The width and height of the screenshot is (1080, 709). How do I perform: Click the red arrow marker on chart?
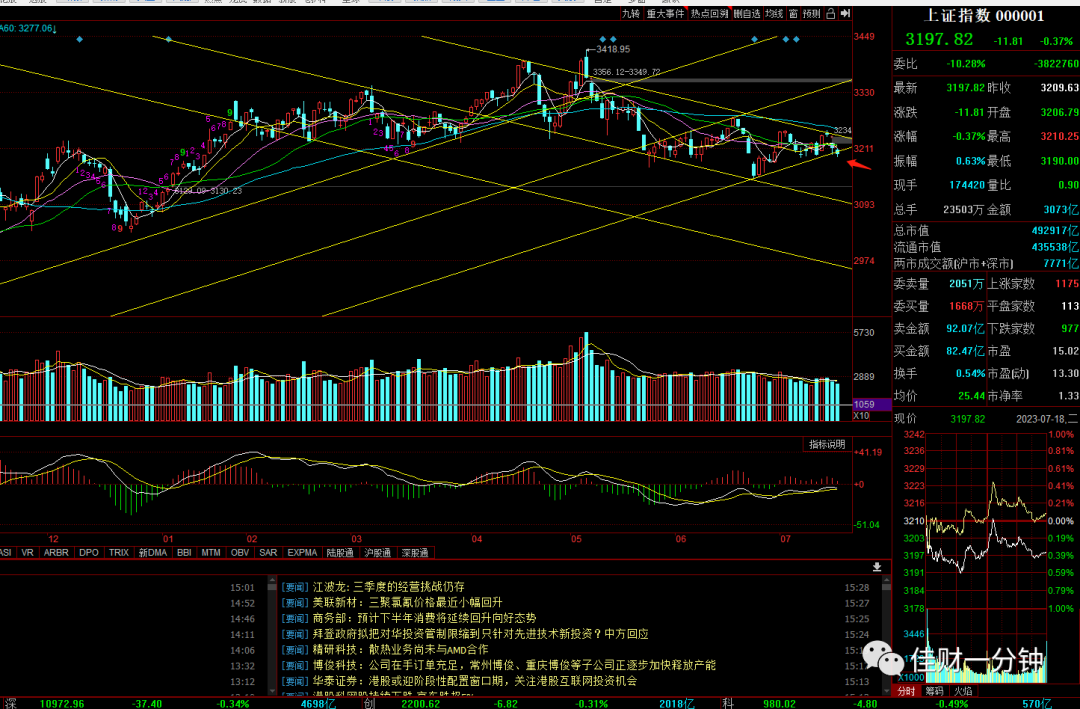(859, 164)
